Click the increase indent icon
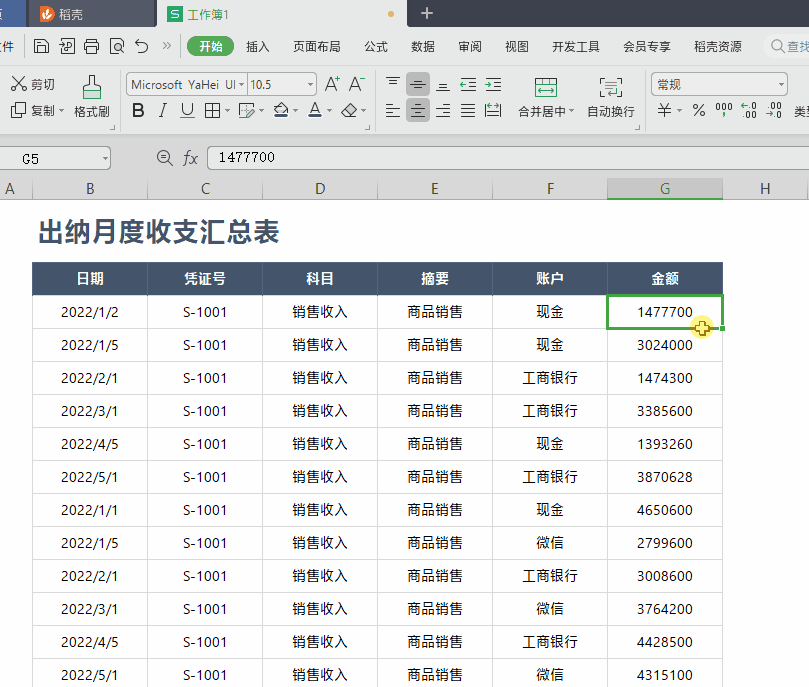 493,84
